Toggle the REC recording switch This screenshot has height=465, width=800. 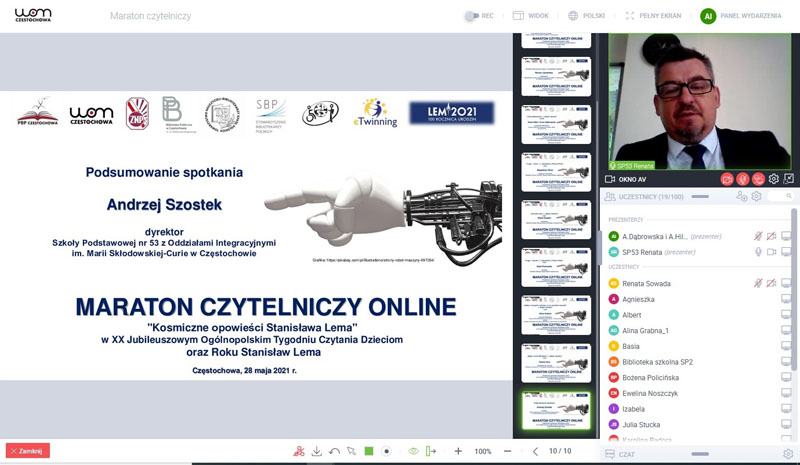point(471,16)
